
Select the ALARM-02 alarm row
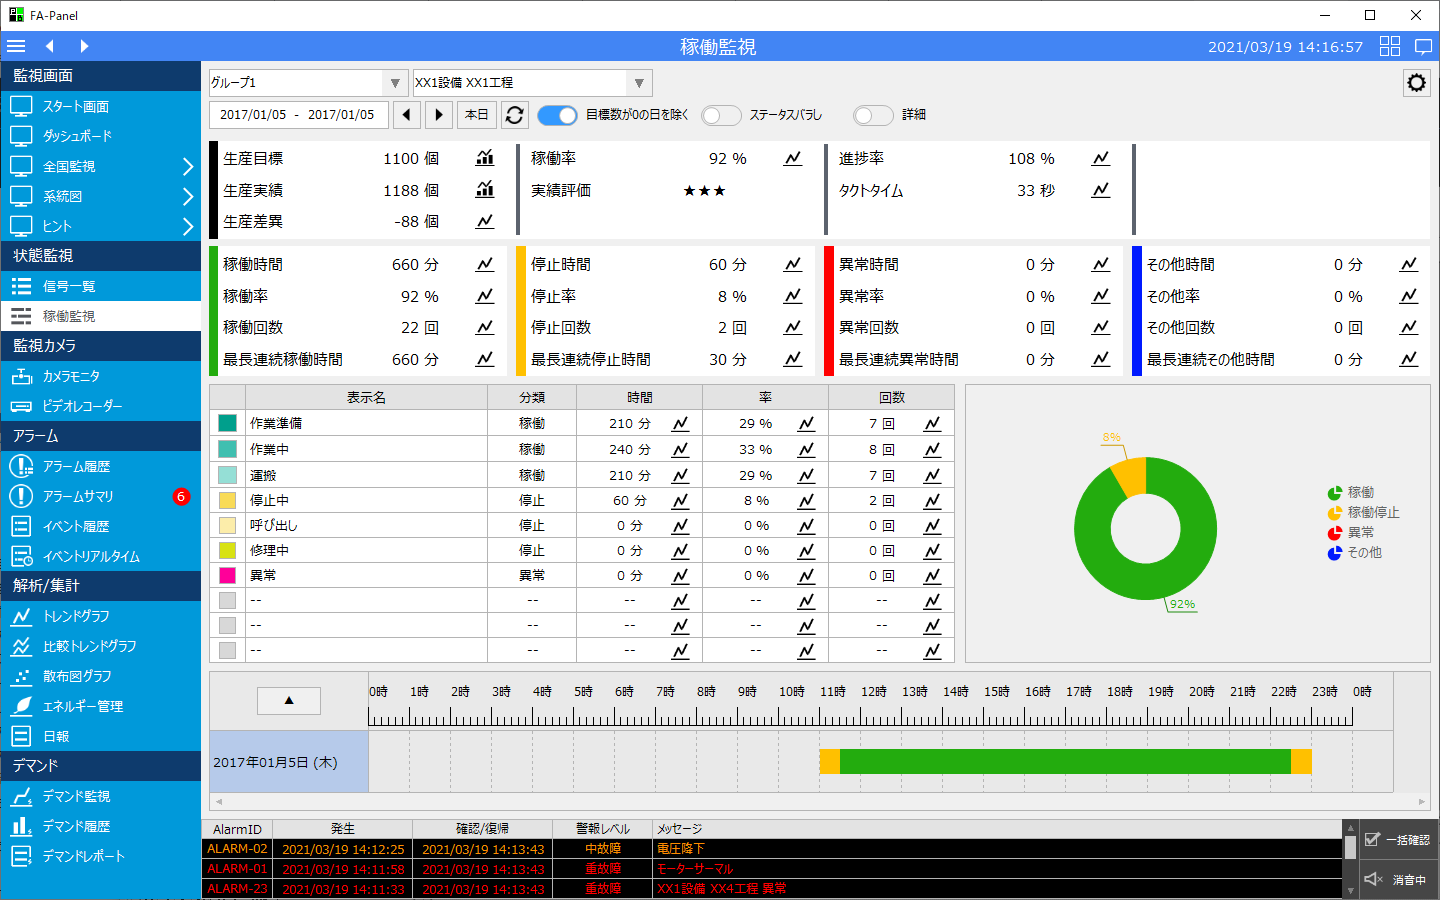771,849
